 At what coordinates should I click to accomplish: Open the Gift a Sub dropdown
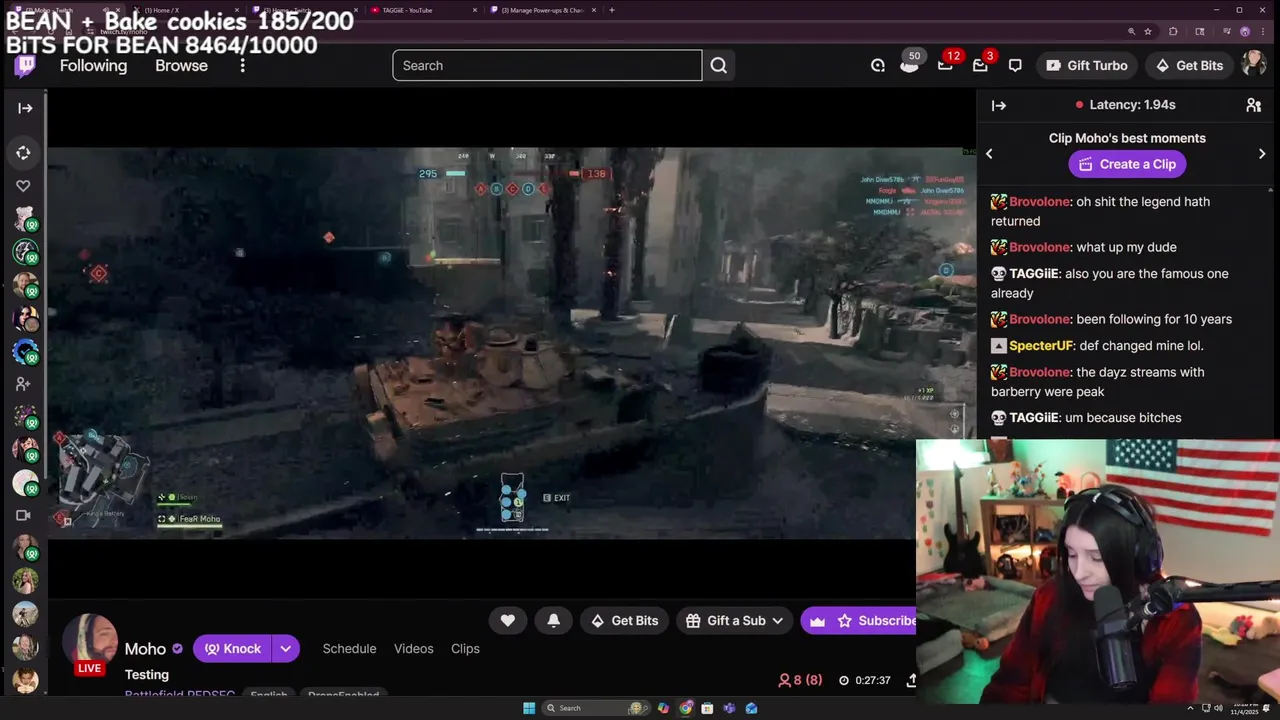[734, 621]
